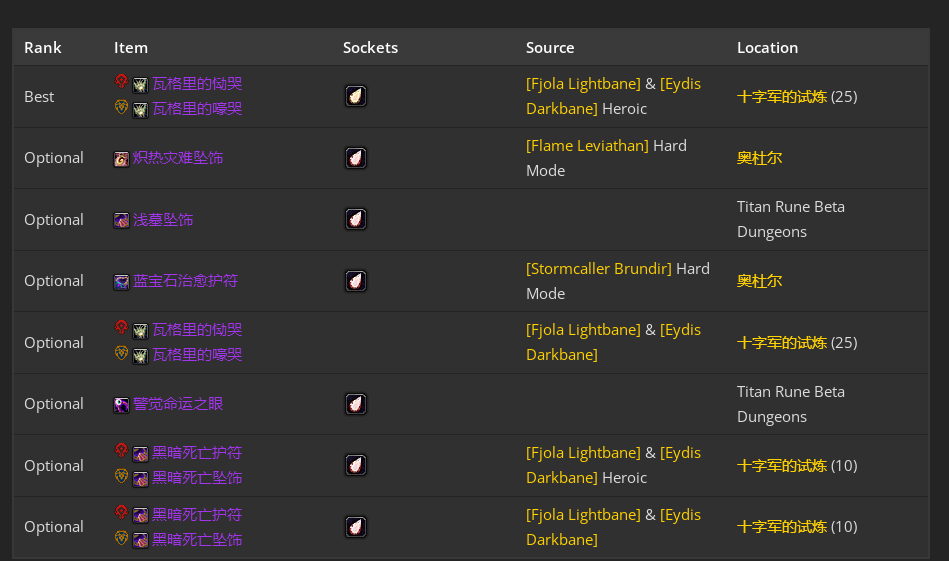The height and width of the screenshot is (561, 949).
Task: Open the 警觉命运之眼 item link
Action: coord(177,404)
